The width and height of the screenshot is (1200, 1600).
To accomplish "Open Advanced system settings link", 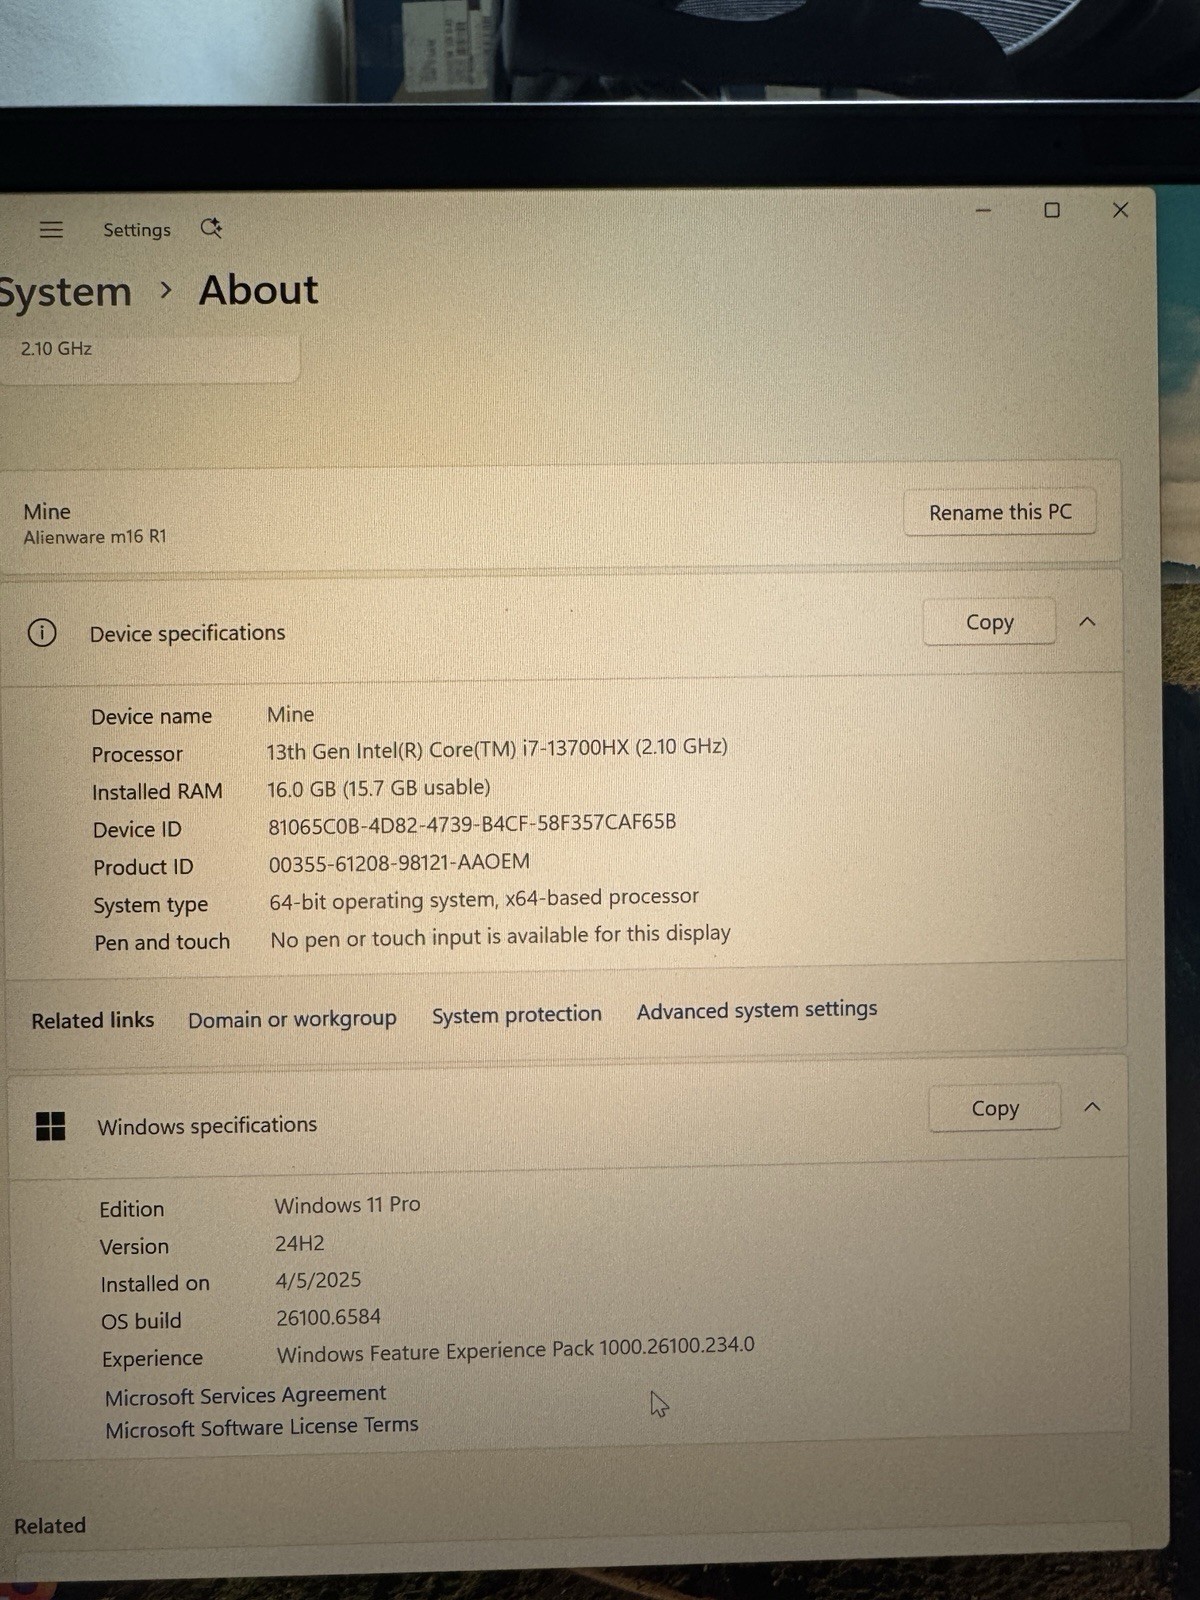I will pyautogui.click(x=757, y=1010).
